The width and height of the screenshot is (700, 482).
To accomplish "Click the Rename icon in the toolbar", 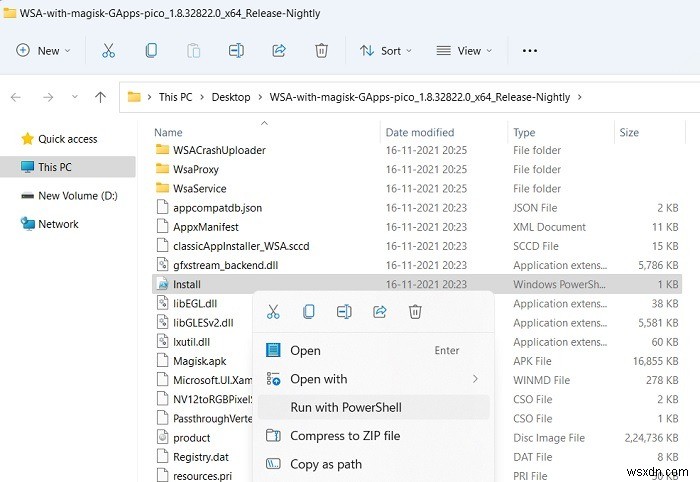I will pyautogui.click(x=236, y=50).
